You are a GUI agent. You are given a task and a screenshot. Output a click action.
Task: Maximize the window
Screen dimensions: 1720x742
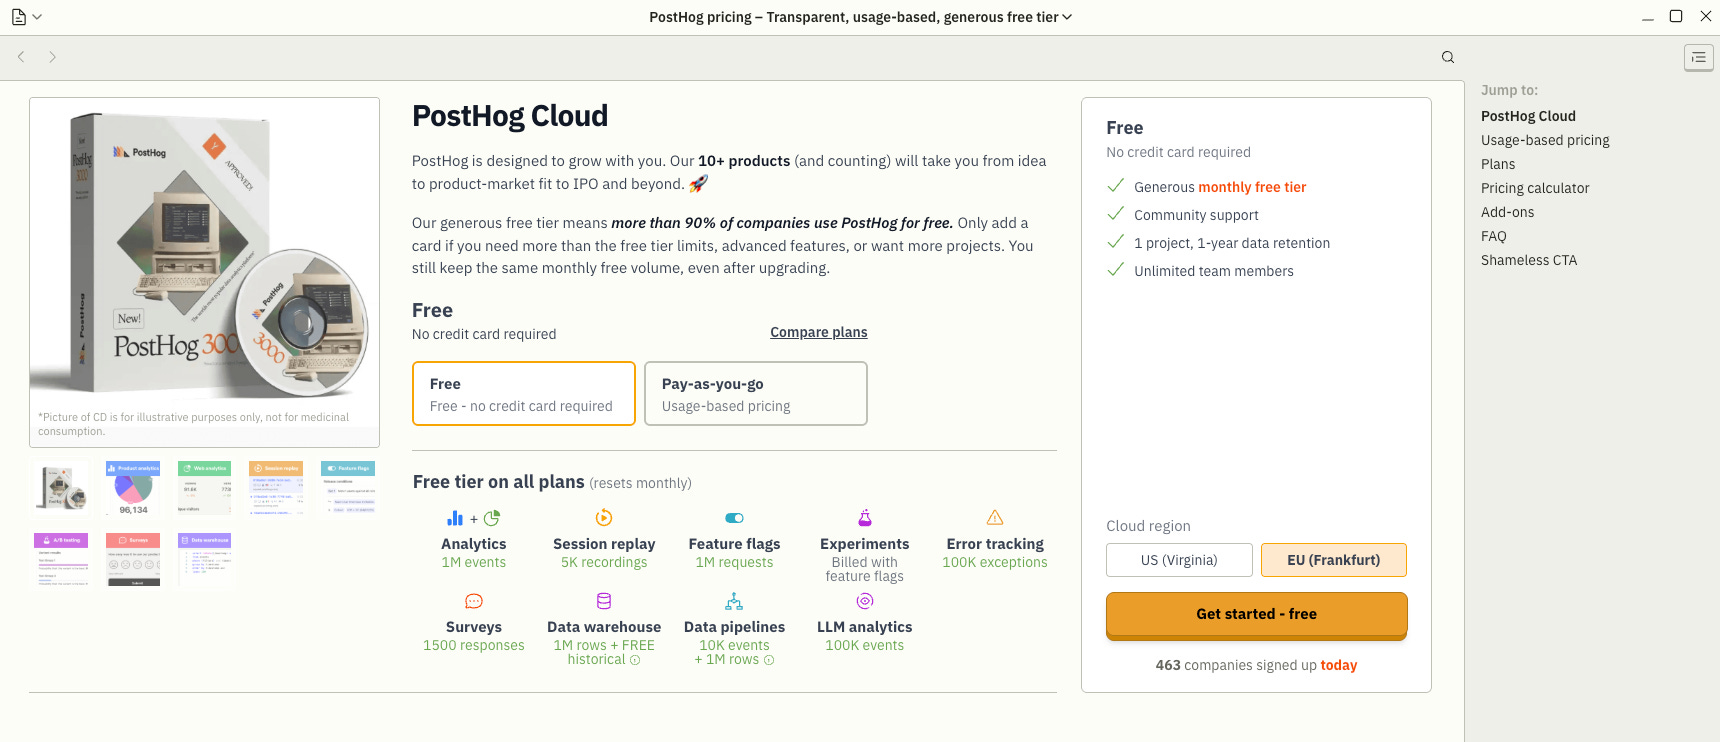point(1676,16)
